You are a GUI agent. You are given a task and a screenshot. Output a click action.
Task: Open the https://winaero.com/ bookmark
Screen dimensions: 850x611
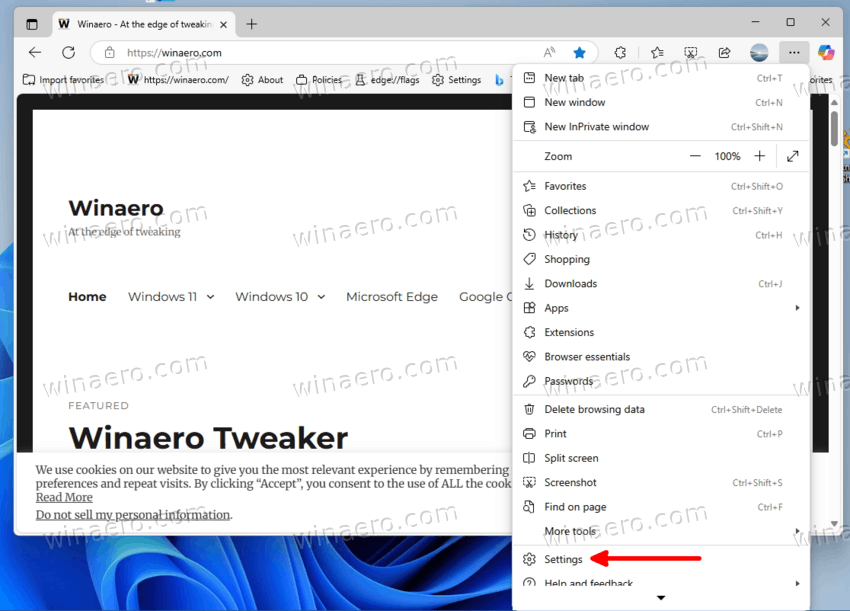178,80
